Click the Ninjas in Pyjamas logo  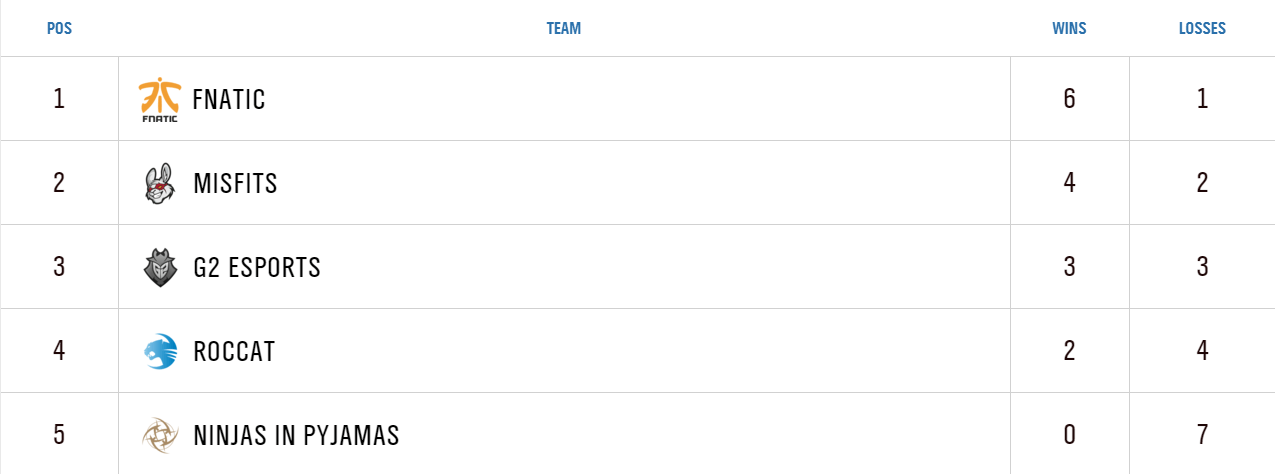point(159,435)
